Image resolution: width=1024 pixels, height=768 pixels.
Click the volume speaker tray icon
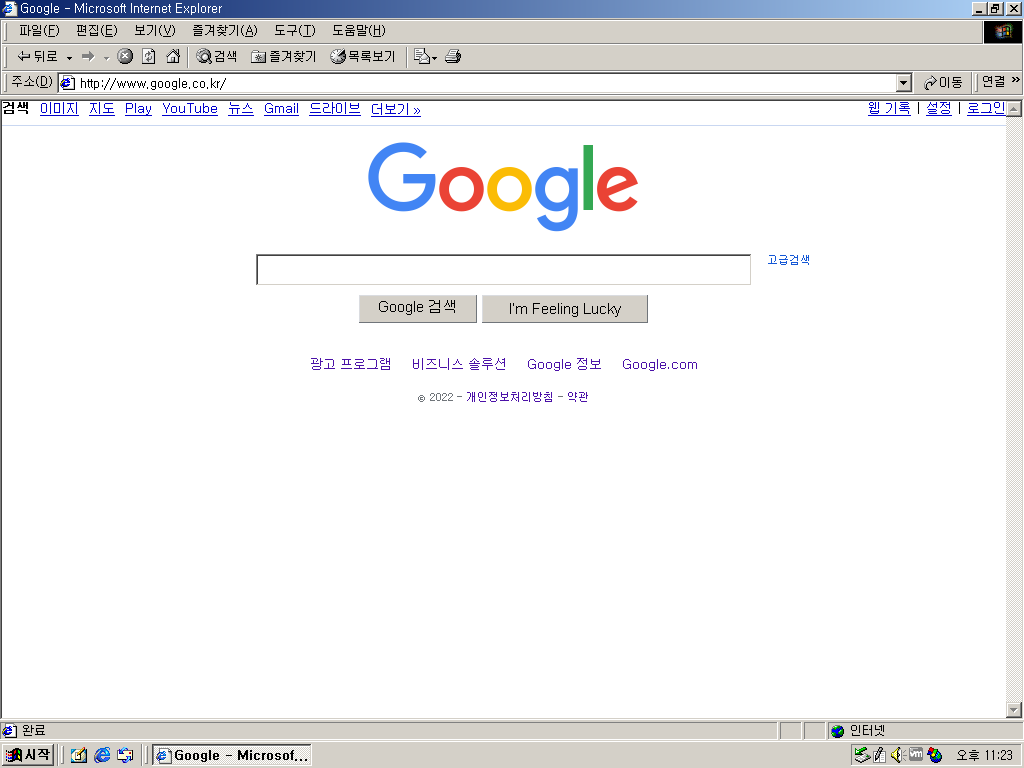(897, 755)
